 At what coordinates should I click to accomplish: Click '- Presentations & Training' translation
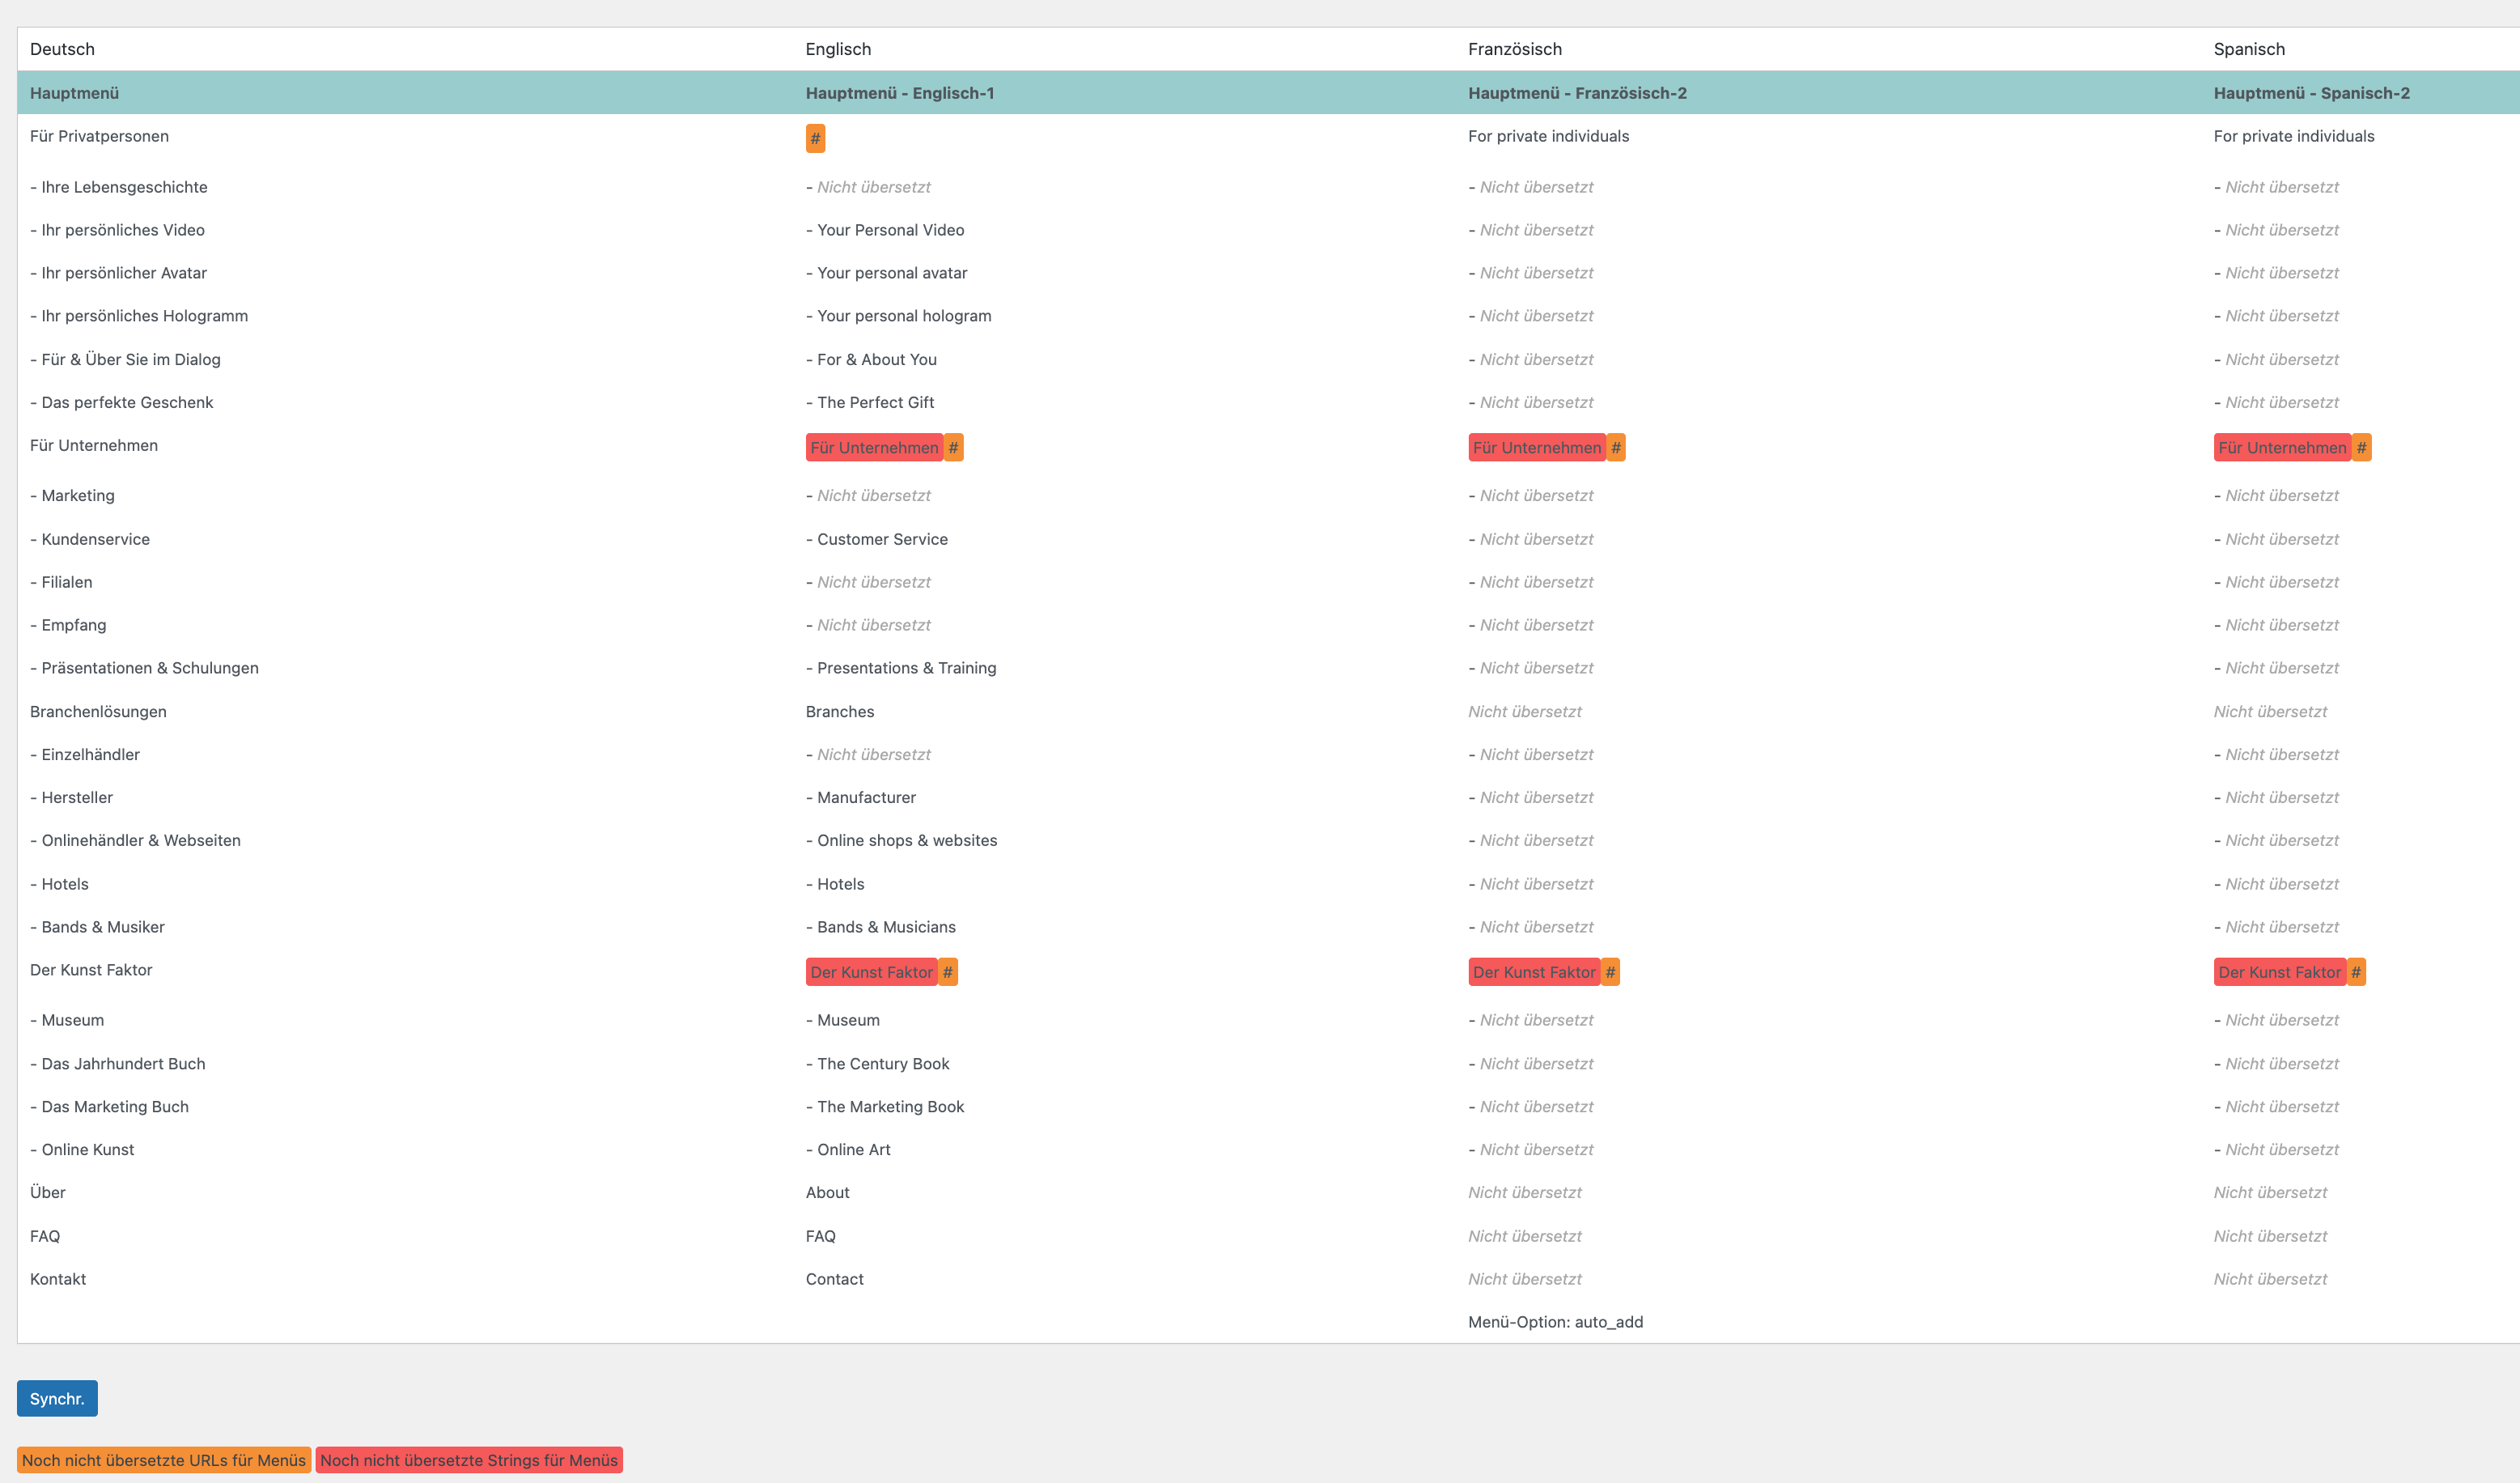tap(901, 668)
